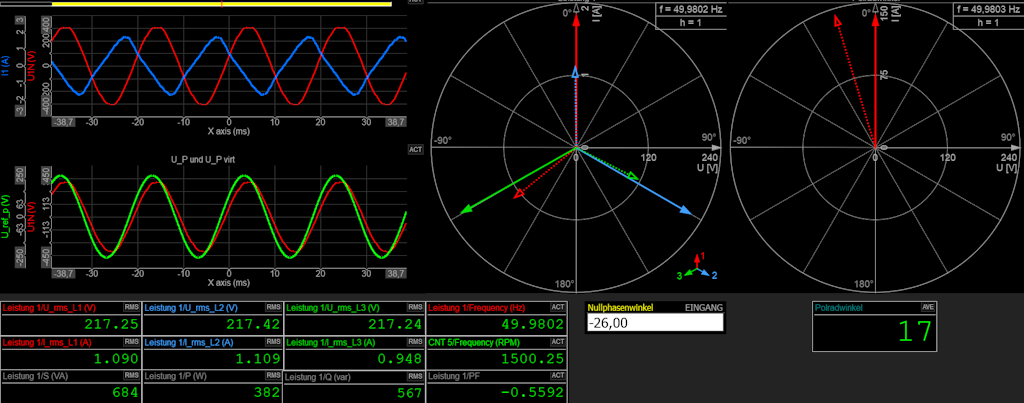Select the I_rms_L3 value 0.948
Viewport: 1024px width, 403px height.
click(400, 359)
